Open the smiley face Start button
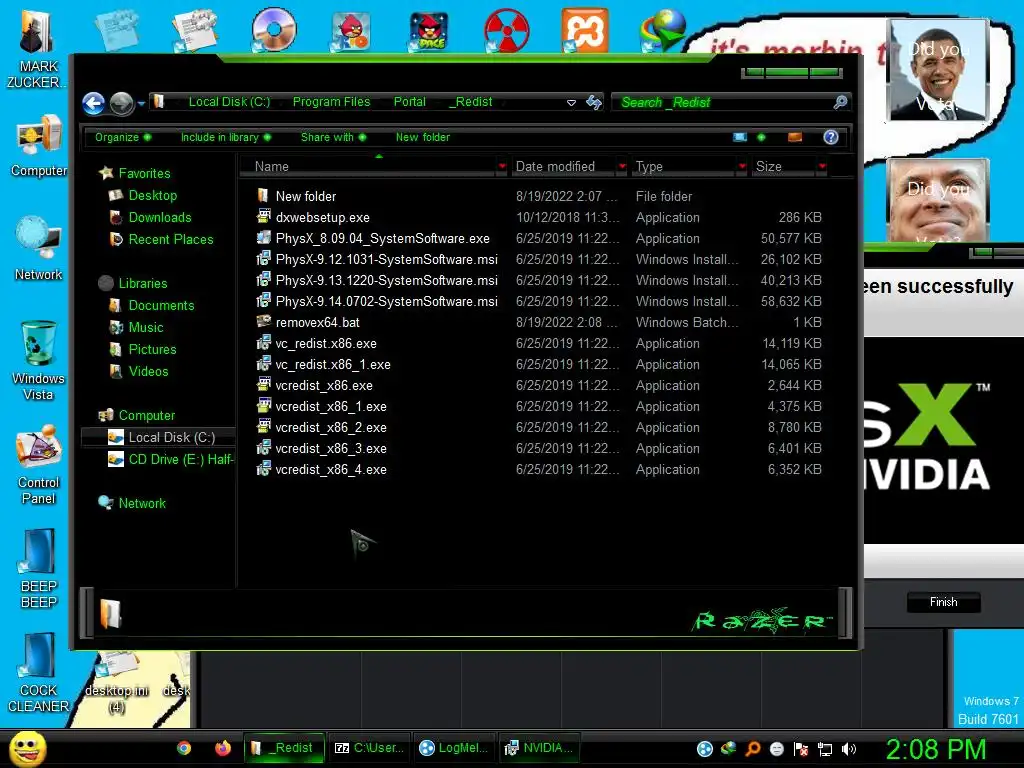Screen dimensions: 1024x768 point(27,748)
